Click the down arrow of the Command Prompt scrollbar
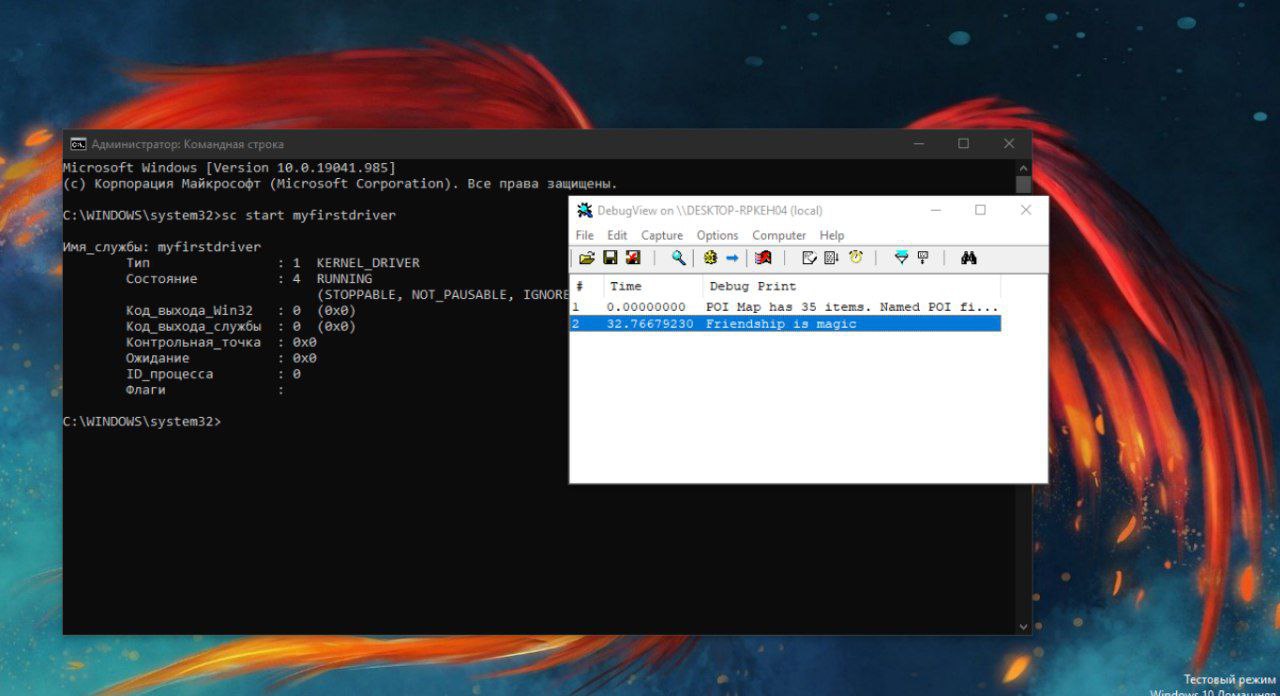1280x696 pixels. point(1023,626)
